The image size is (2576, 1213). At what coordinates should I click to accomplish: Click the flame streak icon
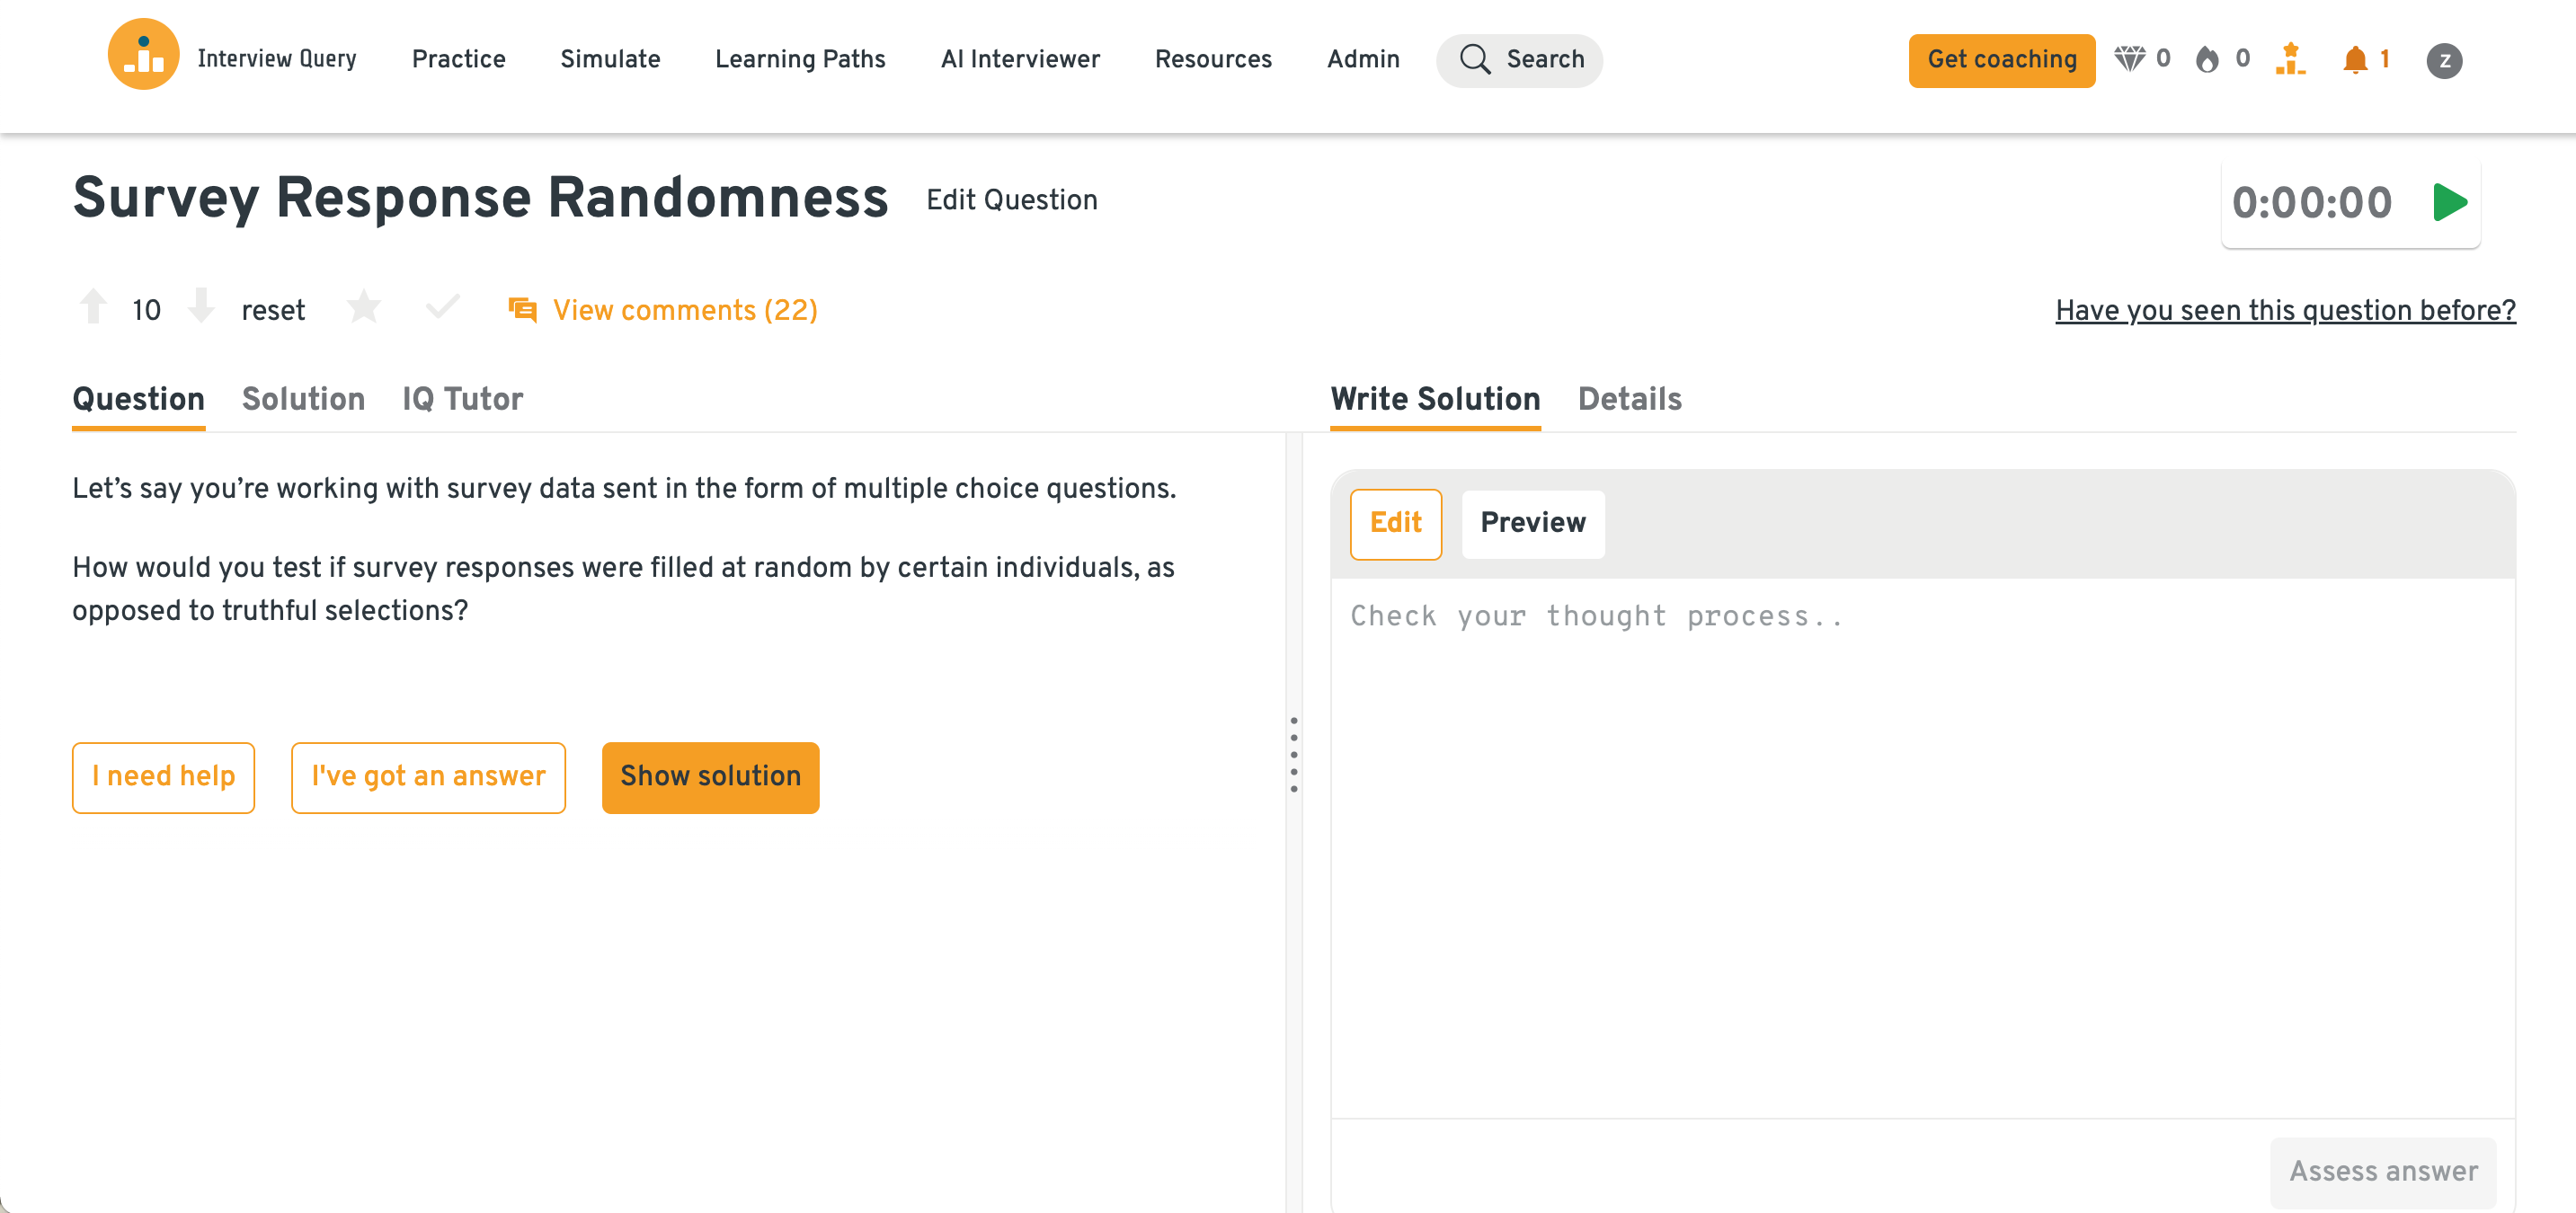pyautogui.click(x=2207, y=60)
